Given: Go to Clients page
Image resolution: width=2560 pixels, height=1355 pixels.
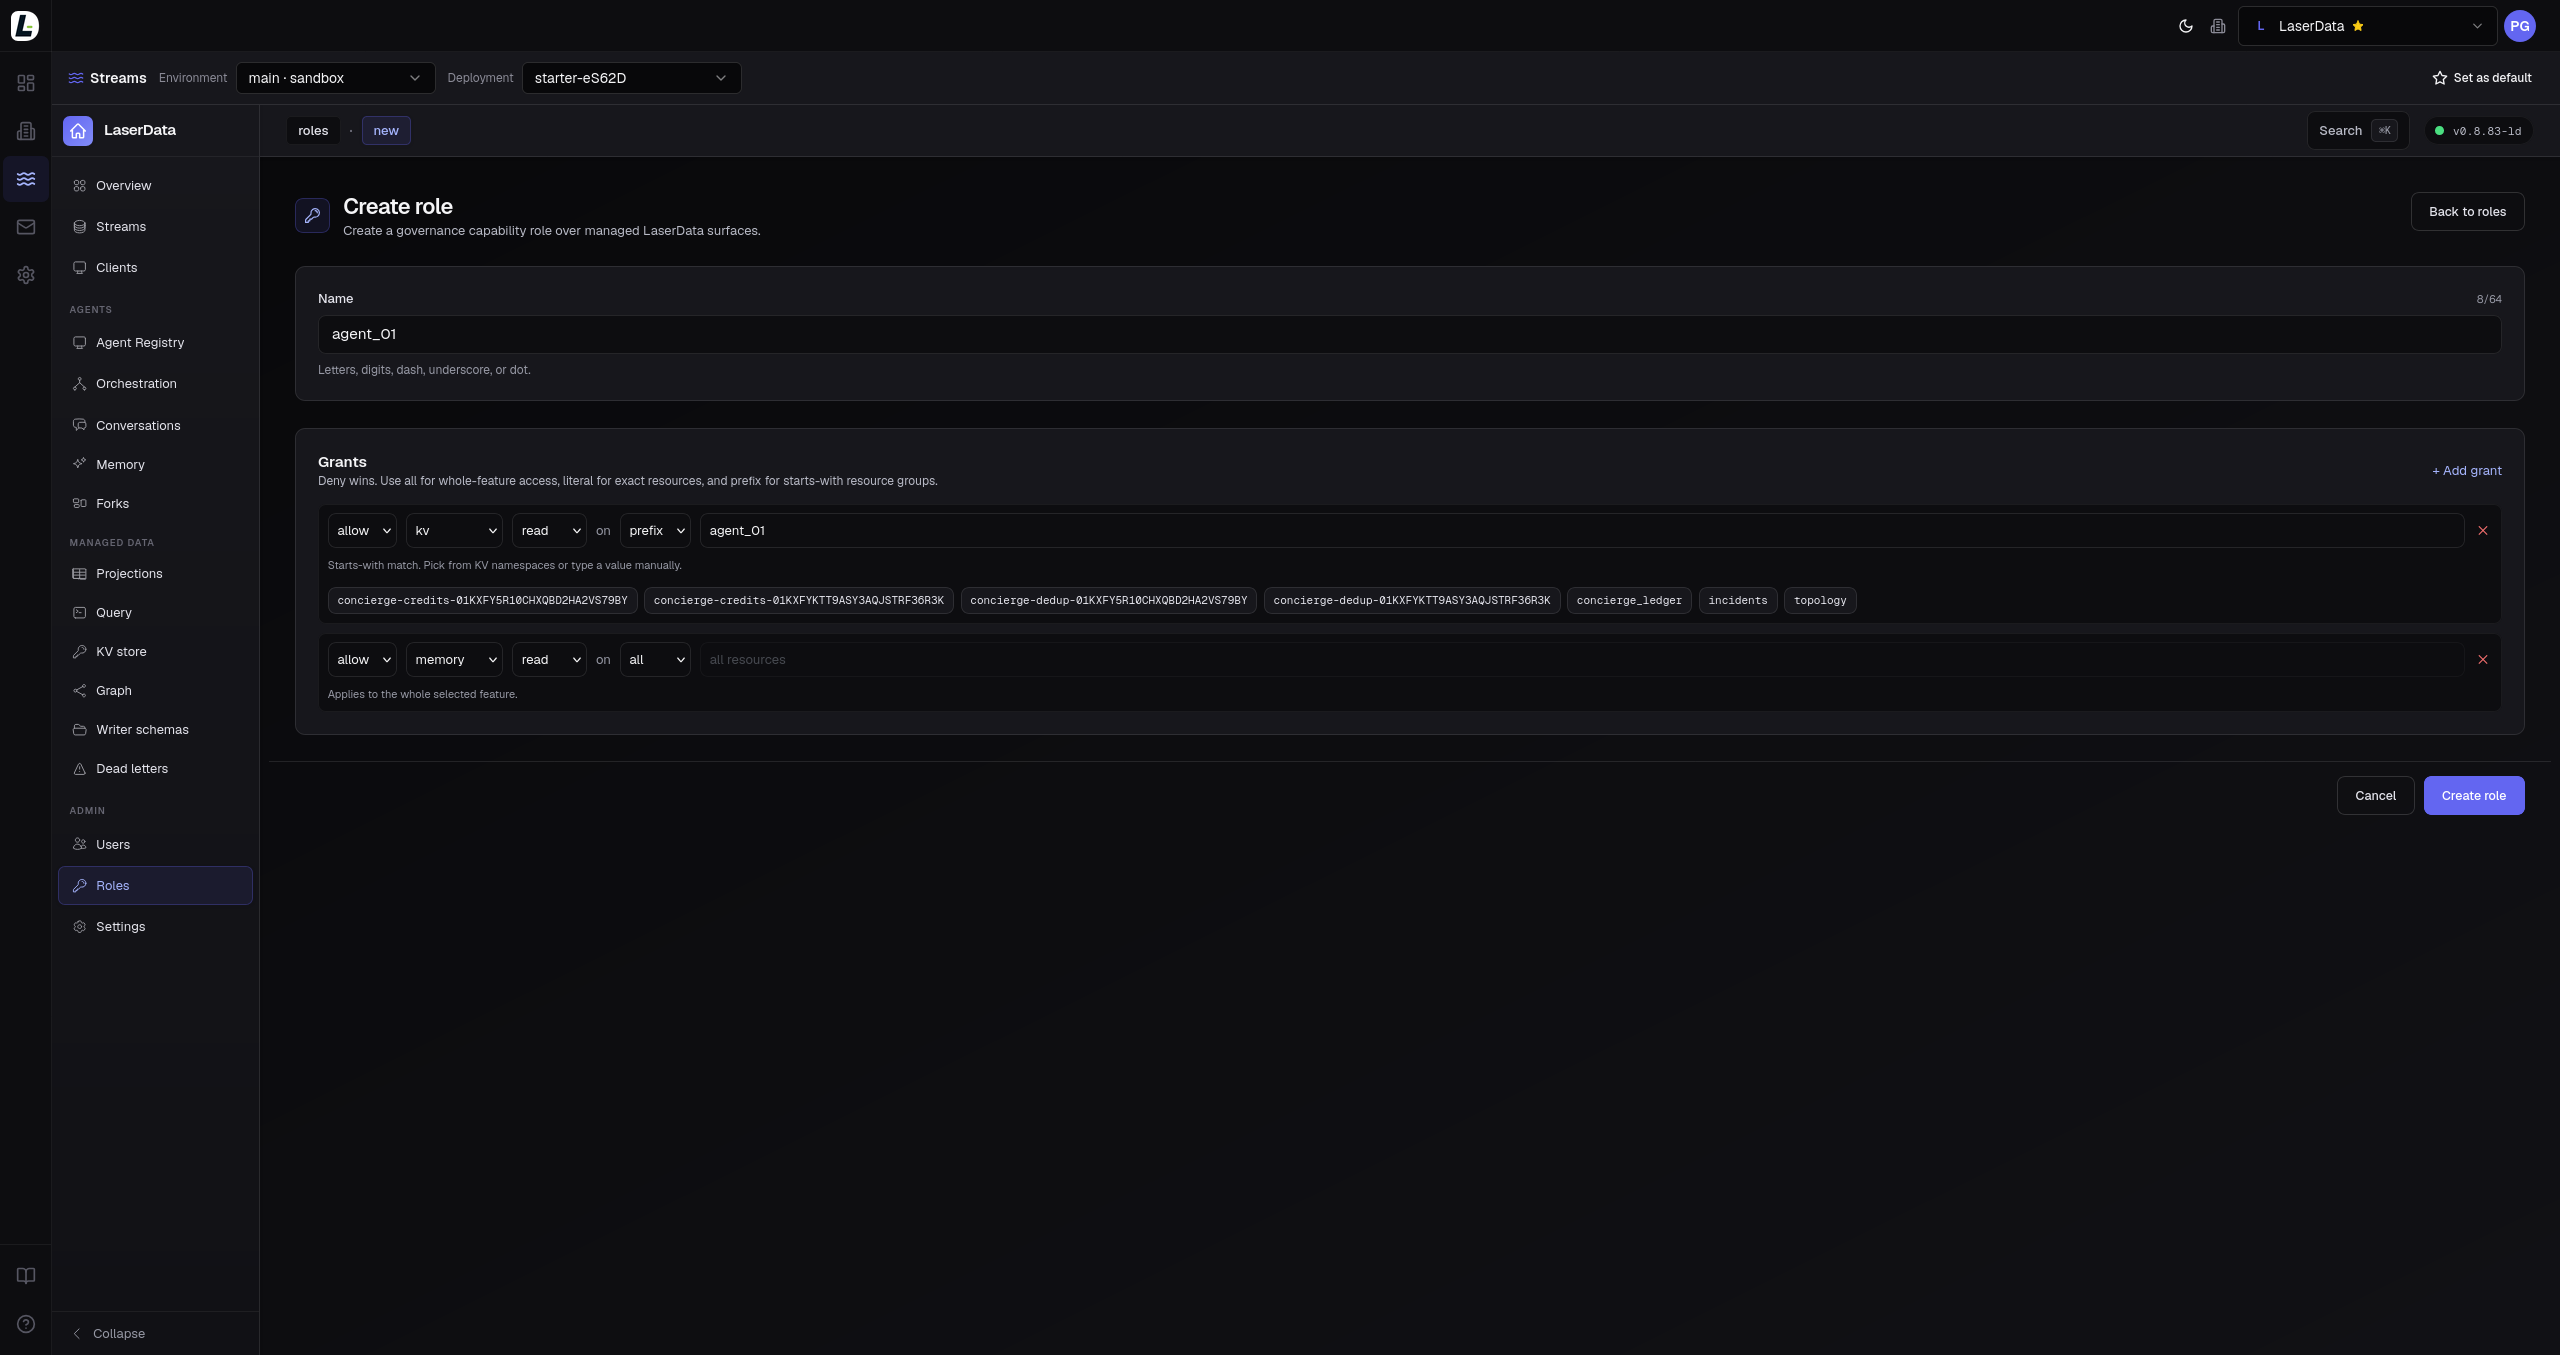Looking at the screenshot, I should coord(155,268).
